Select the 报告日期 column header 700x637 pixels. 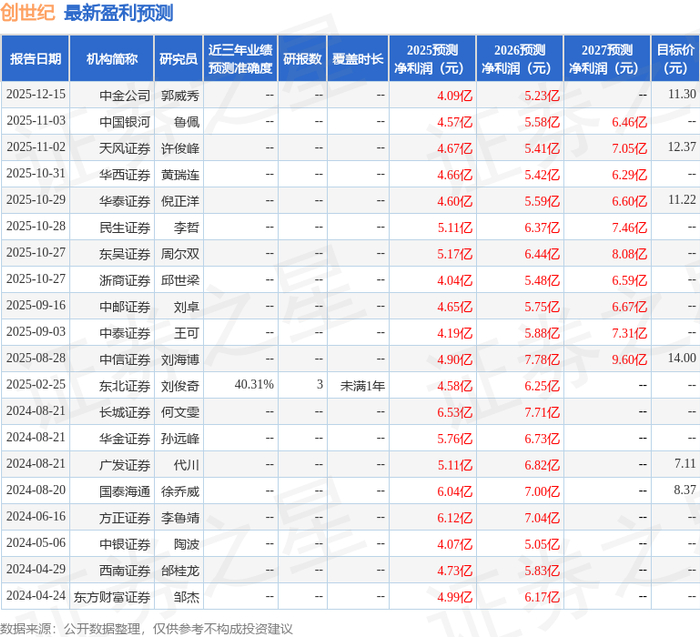click(x=35, y=58)
